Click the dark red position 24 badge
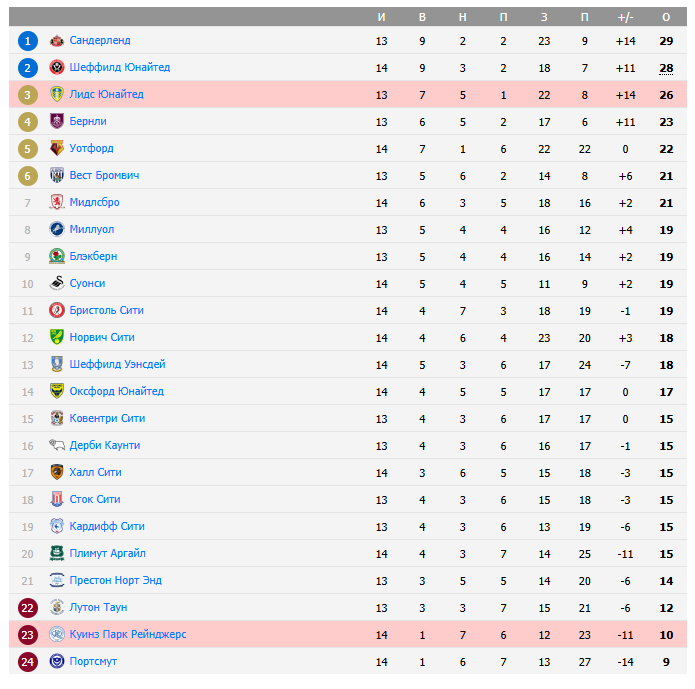The image size is (695, 689). pos(28,662)
